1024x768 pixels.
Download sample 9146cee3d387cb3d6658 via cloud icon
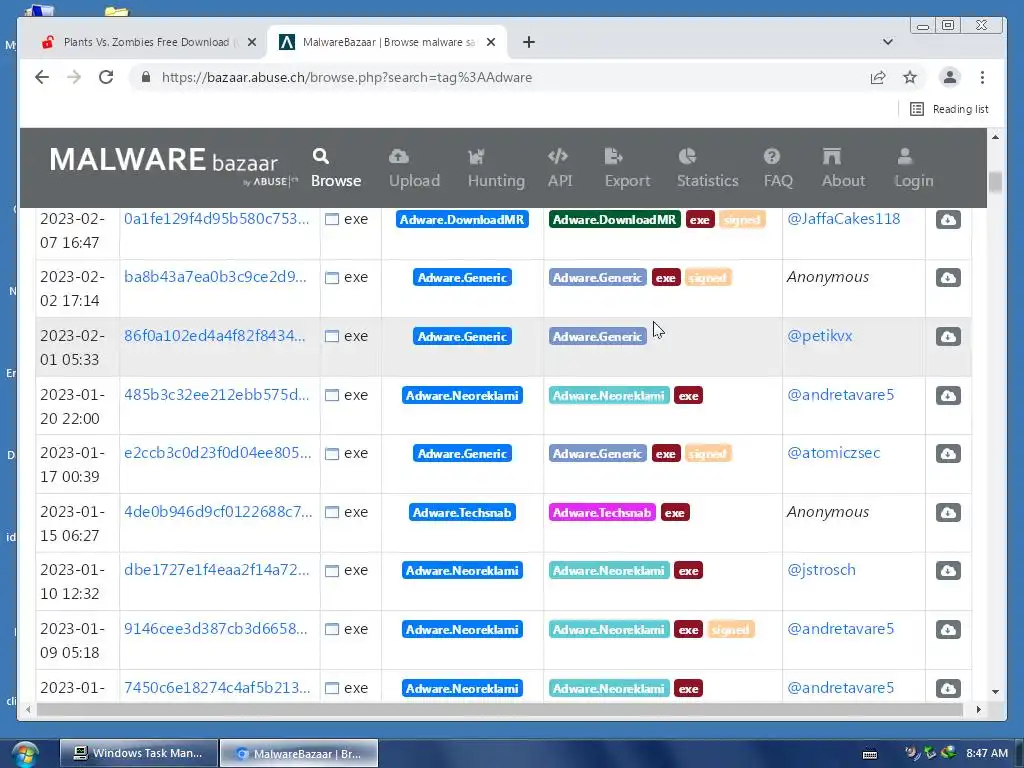pyautogui.click(x=948, y=629)
